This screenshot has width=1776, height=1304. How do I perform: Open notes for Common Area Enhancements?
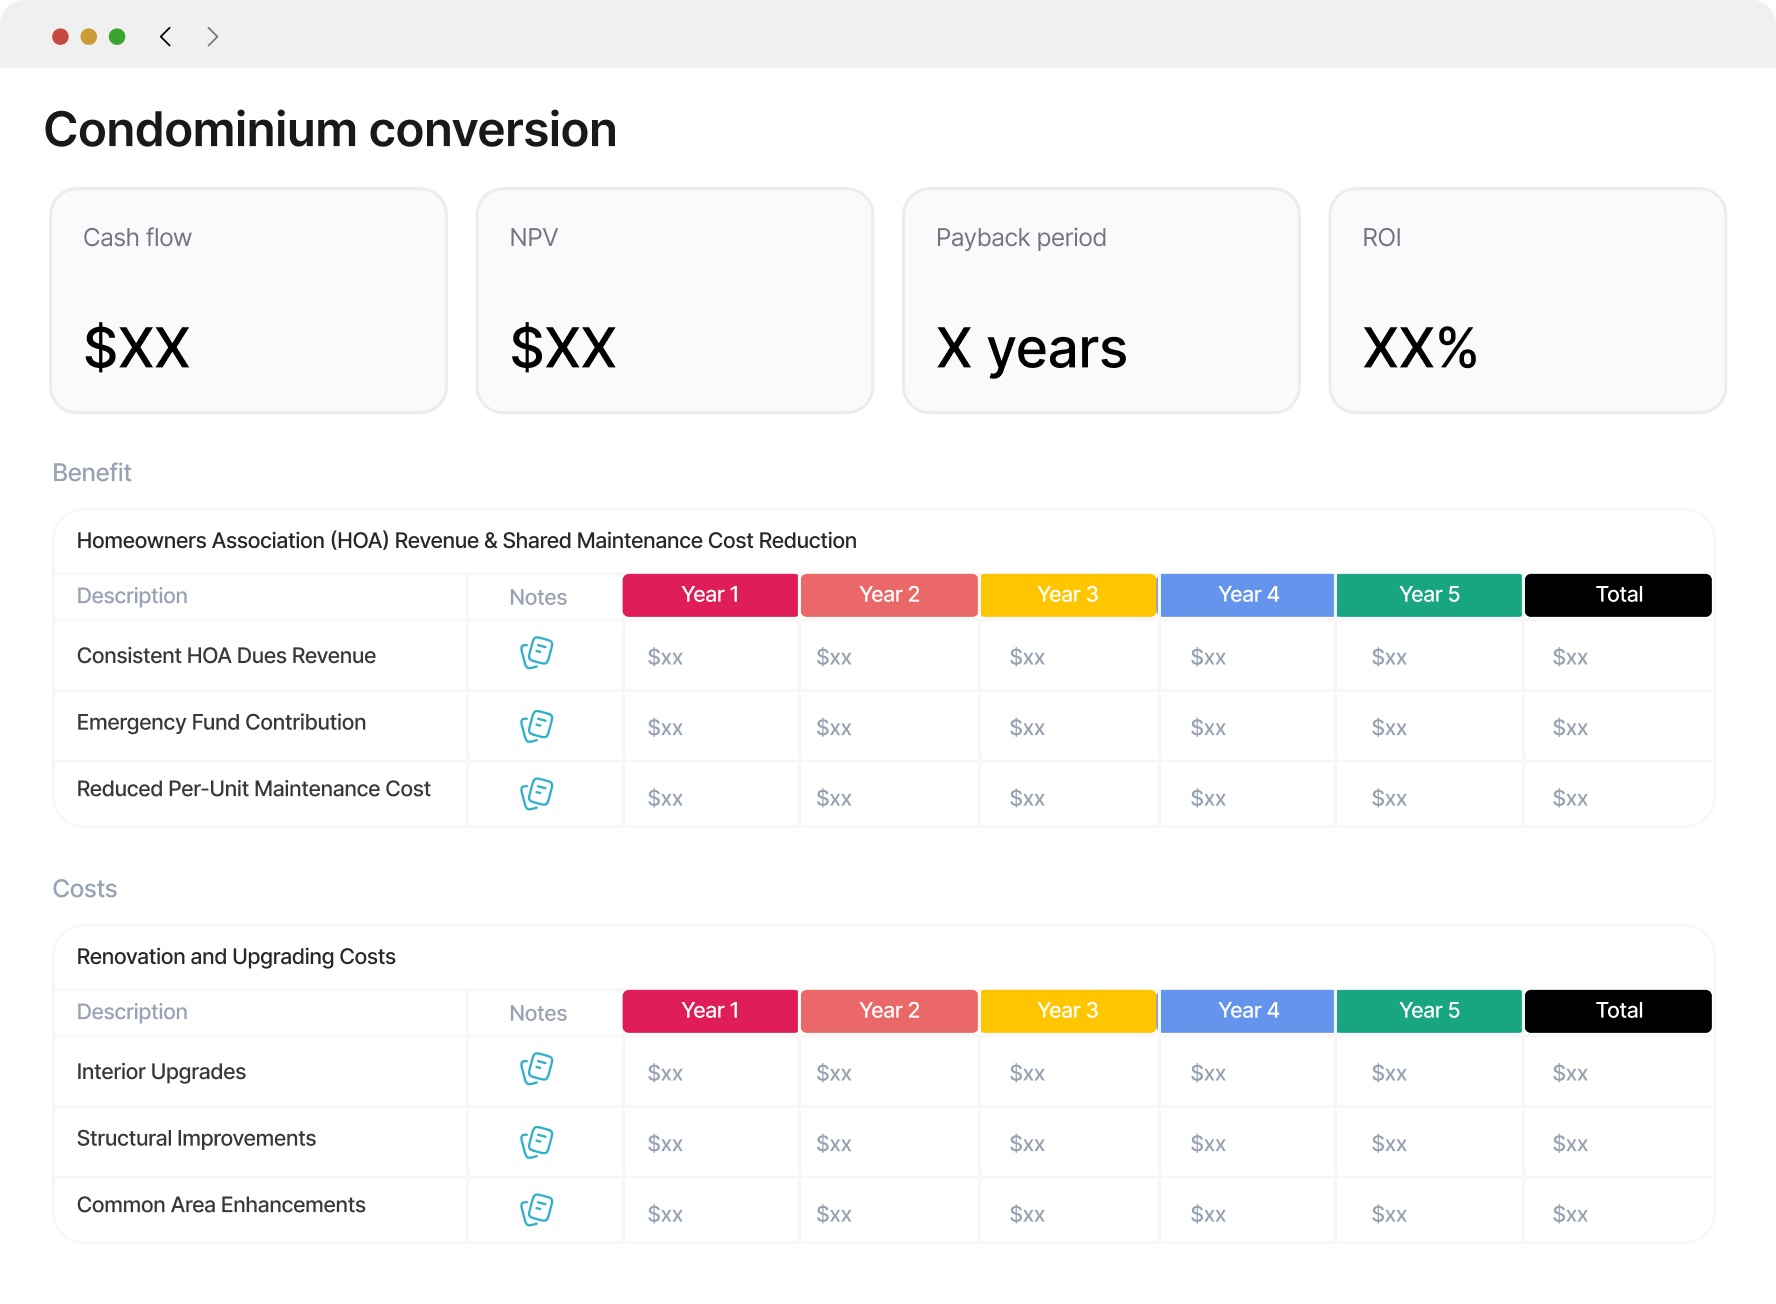(537, 1210)
